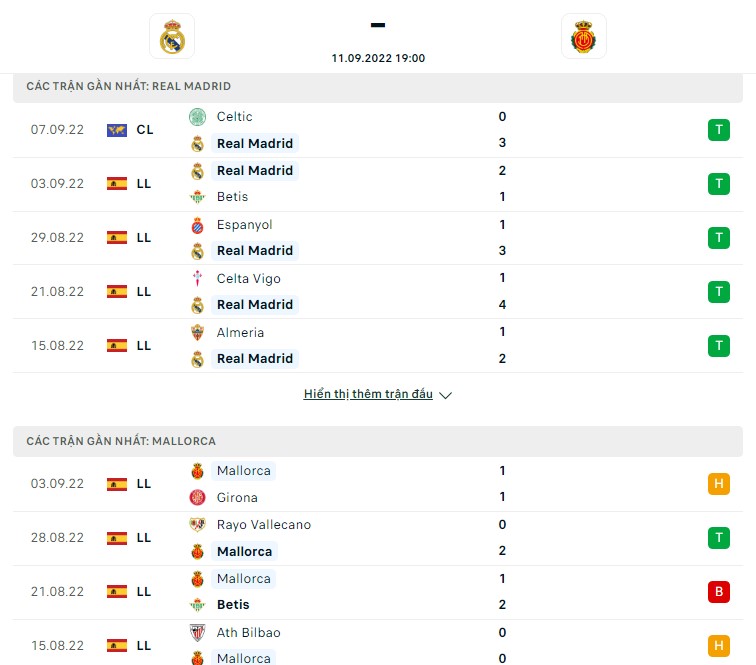The width and height of the screenshot is (756, 665).
Task: Click LL league label on 28.08.22 row
Action: pyautogui.click(x=144, y=538)
